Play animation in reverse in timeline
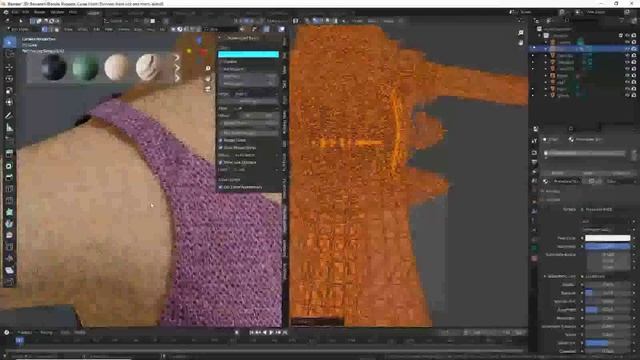 pos(264,333)
